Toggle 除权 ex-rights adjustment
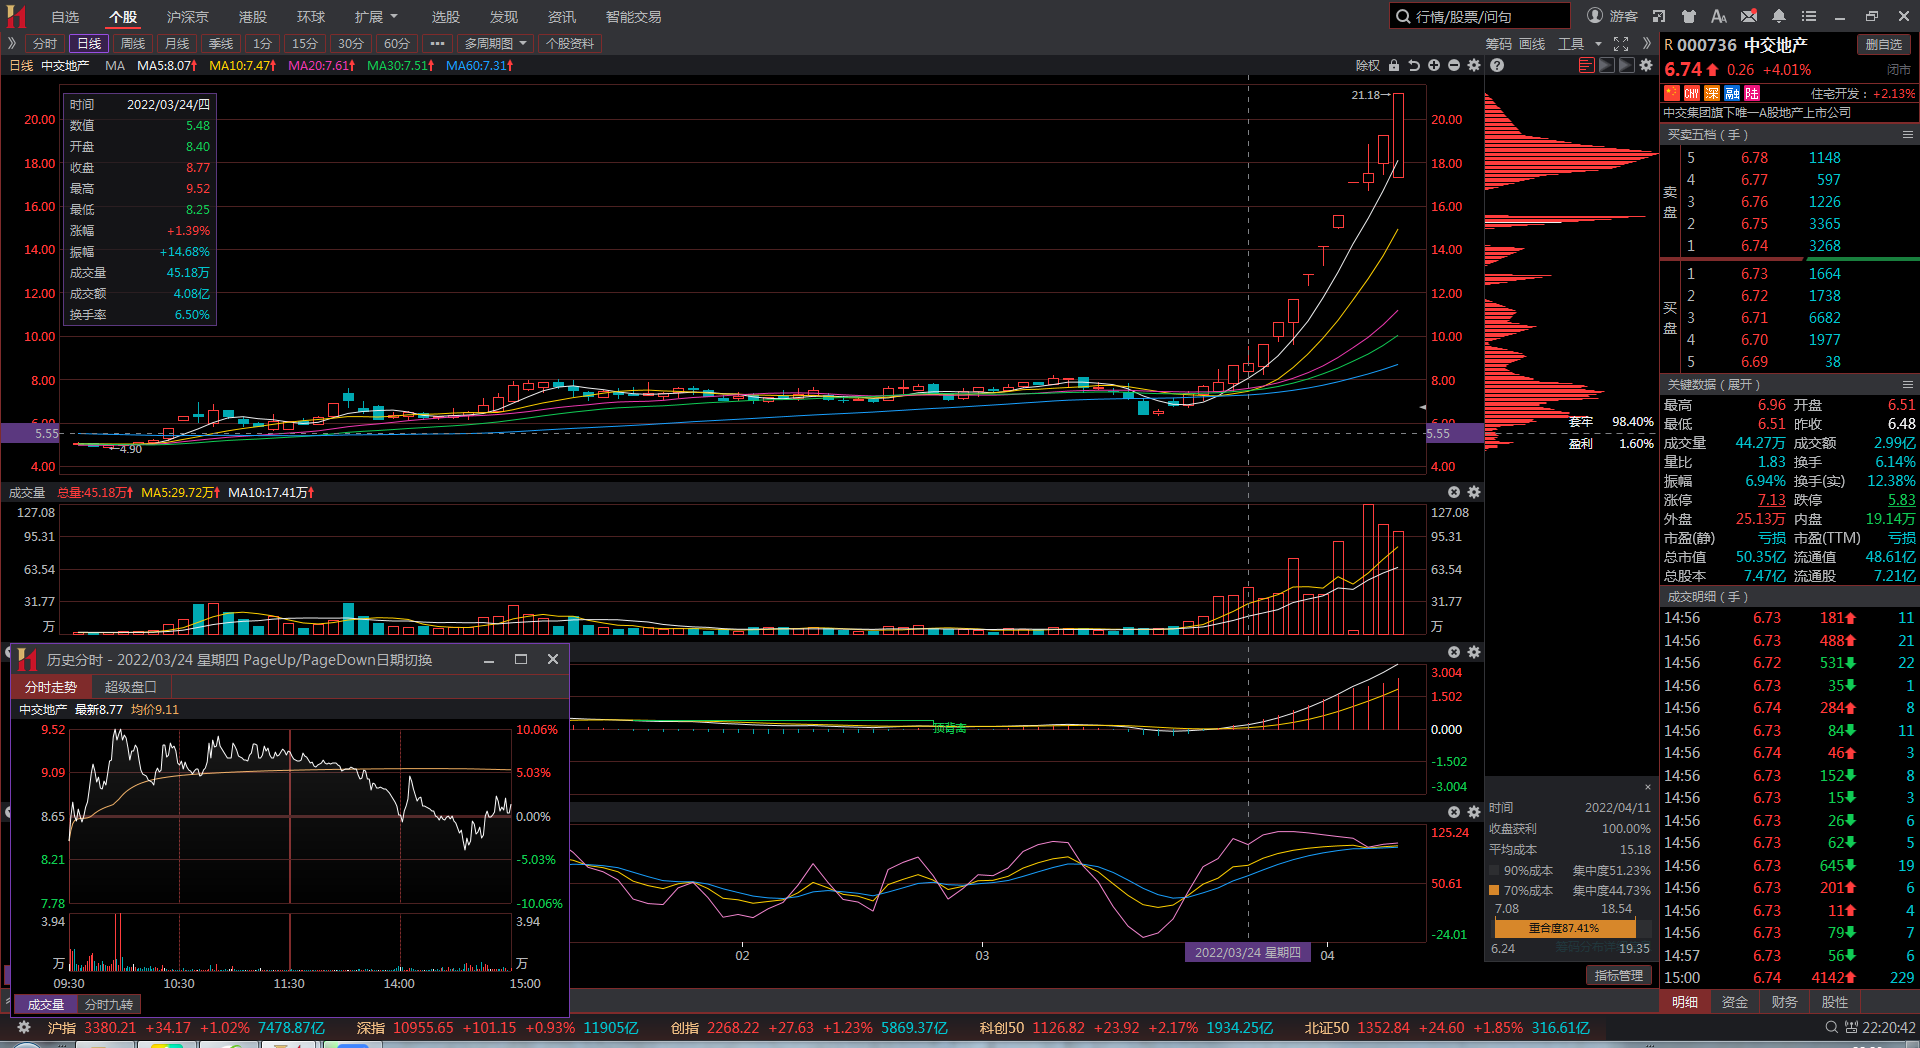1920x1048 pixels. coord(1367,65)
